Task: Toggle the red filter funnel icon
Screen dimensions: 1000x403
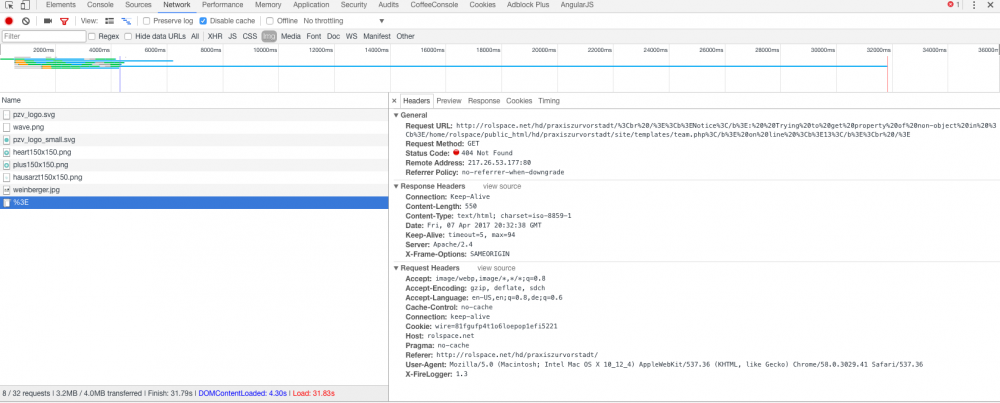Action: (64, 20)
